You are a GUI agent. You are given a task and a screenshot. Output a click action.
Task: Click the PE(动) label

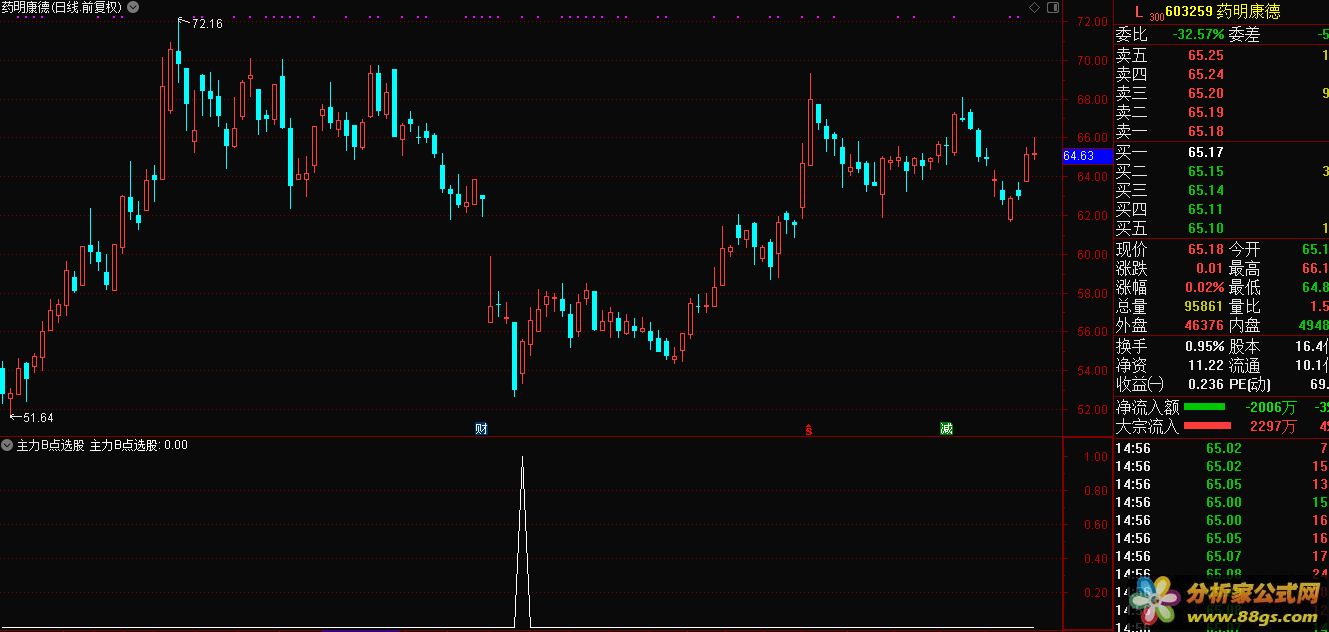[x=1250, y=384]
